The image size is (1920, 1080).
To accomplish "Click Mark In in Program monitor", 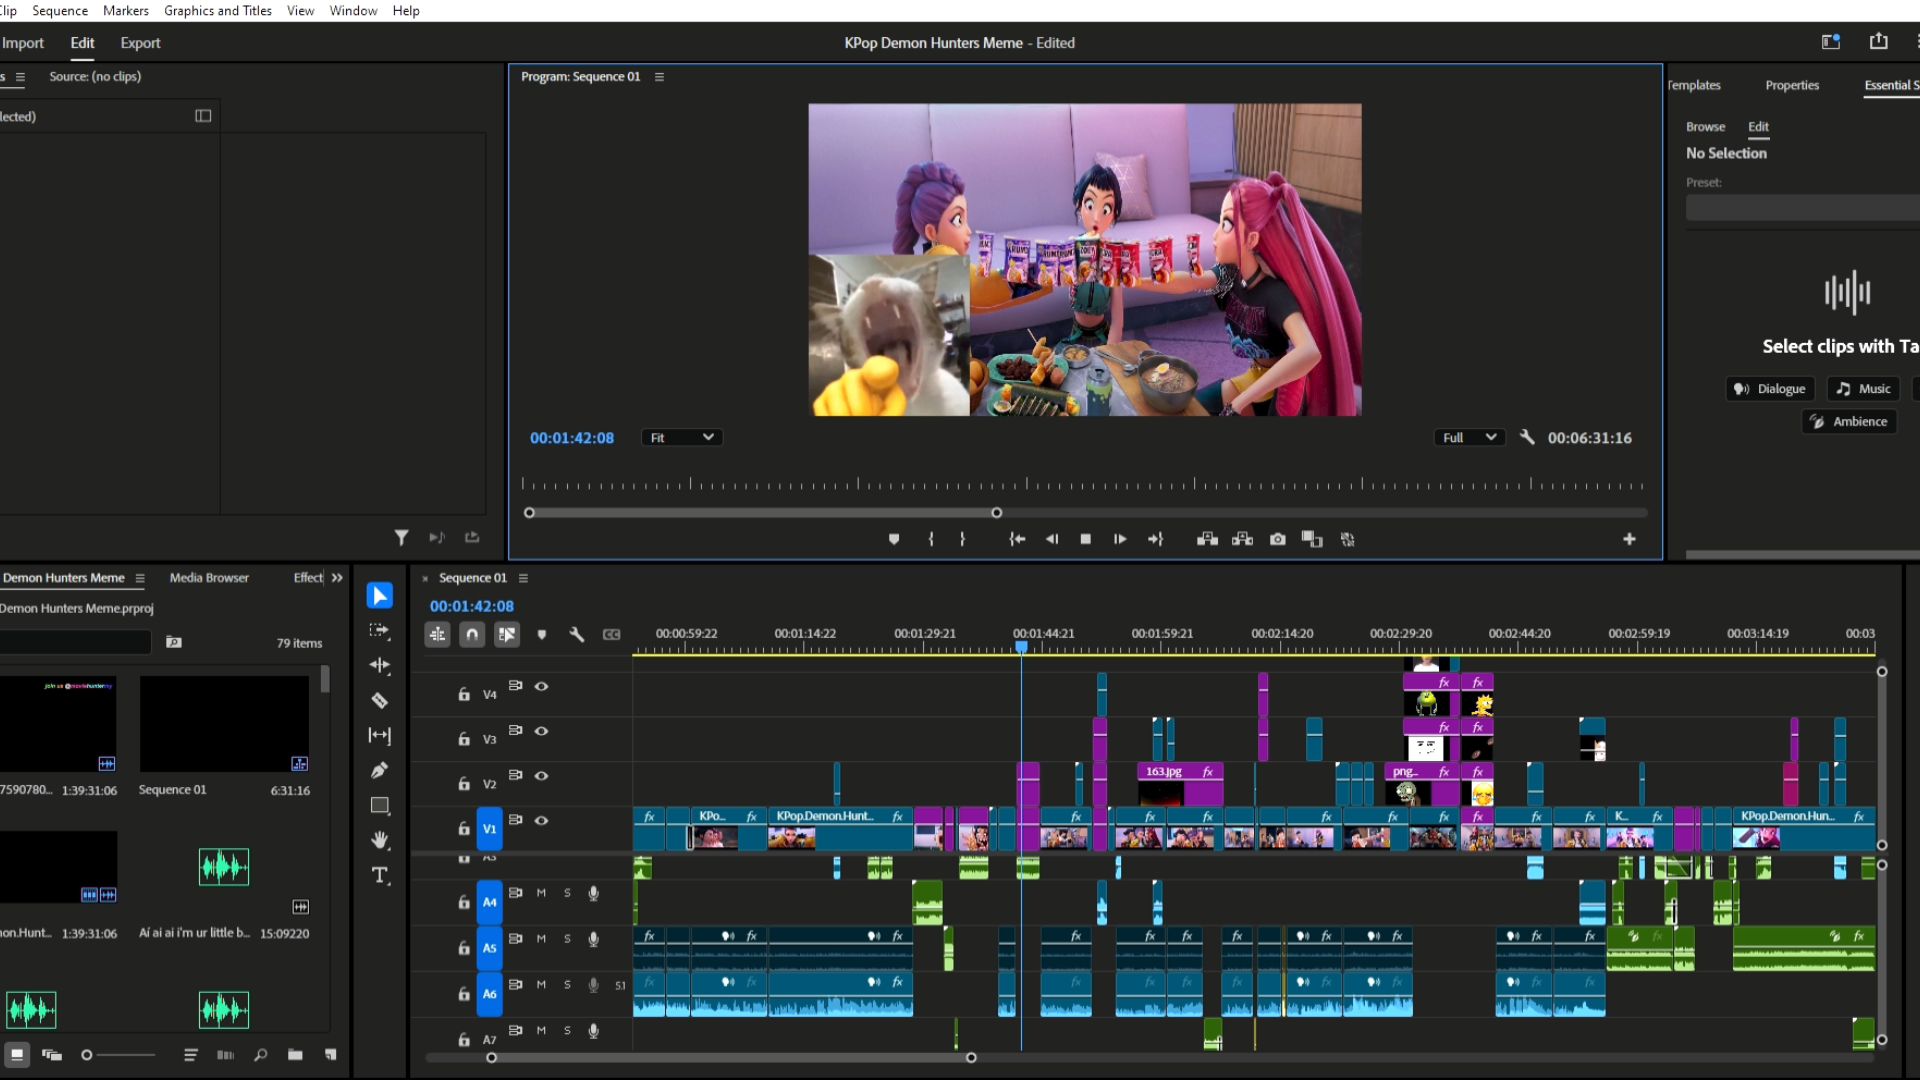I will point(931,539).
